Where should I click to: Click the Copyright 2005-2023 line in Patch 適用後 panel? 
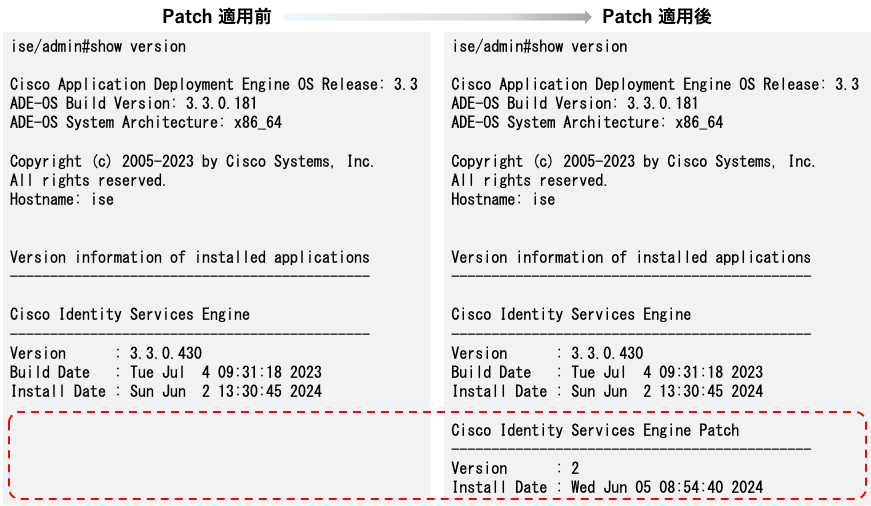point(633,162)
